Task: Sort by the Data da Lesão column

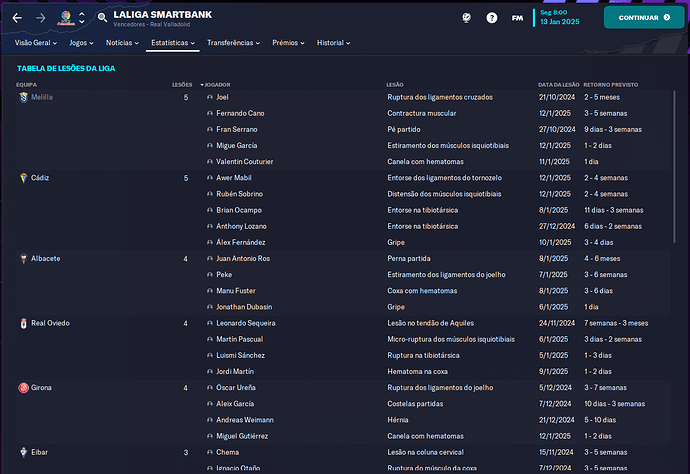Action: [x=558, y=85]
